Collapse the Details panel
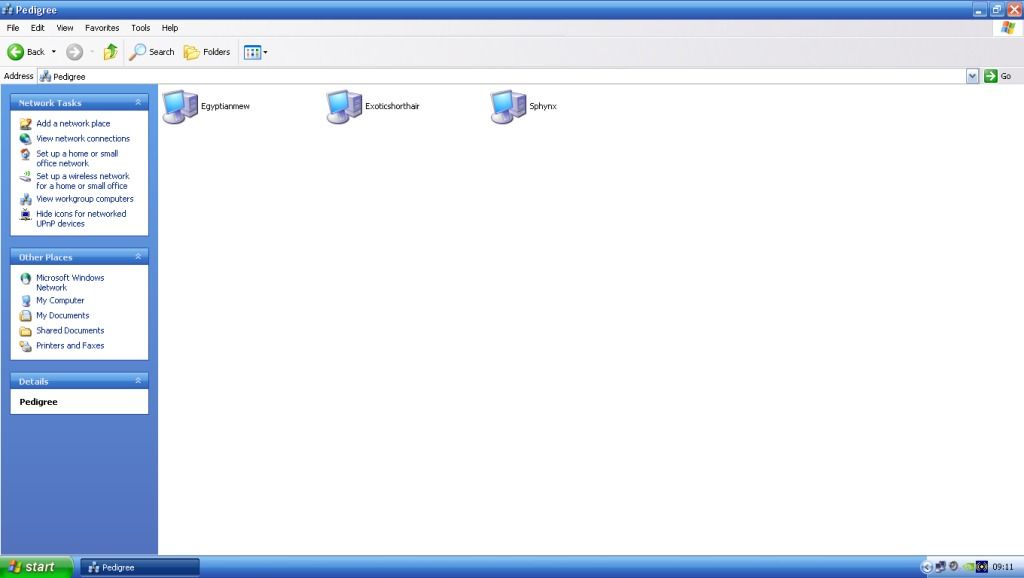Image resolution: width=1024 pixels, height=578 pixels. point(138,381)
